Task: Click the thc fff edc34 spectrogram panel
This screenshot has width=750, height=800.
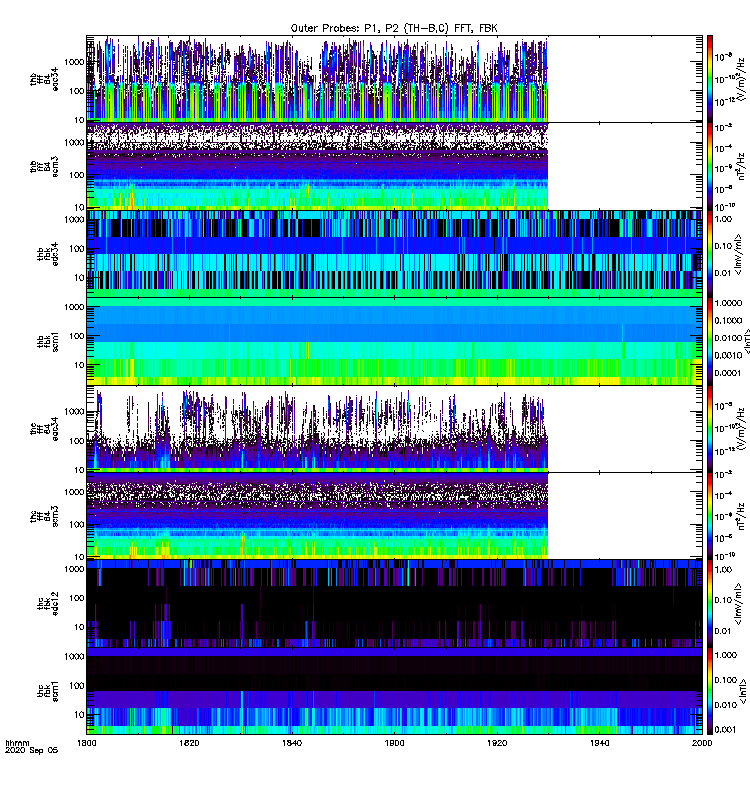Action: 394,429
